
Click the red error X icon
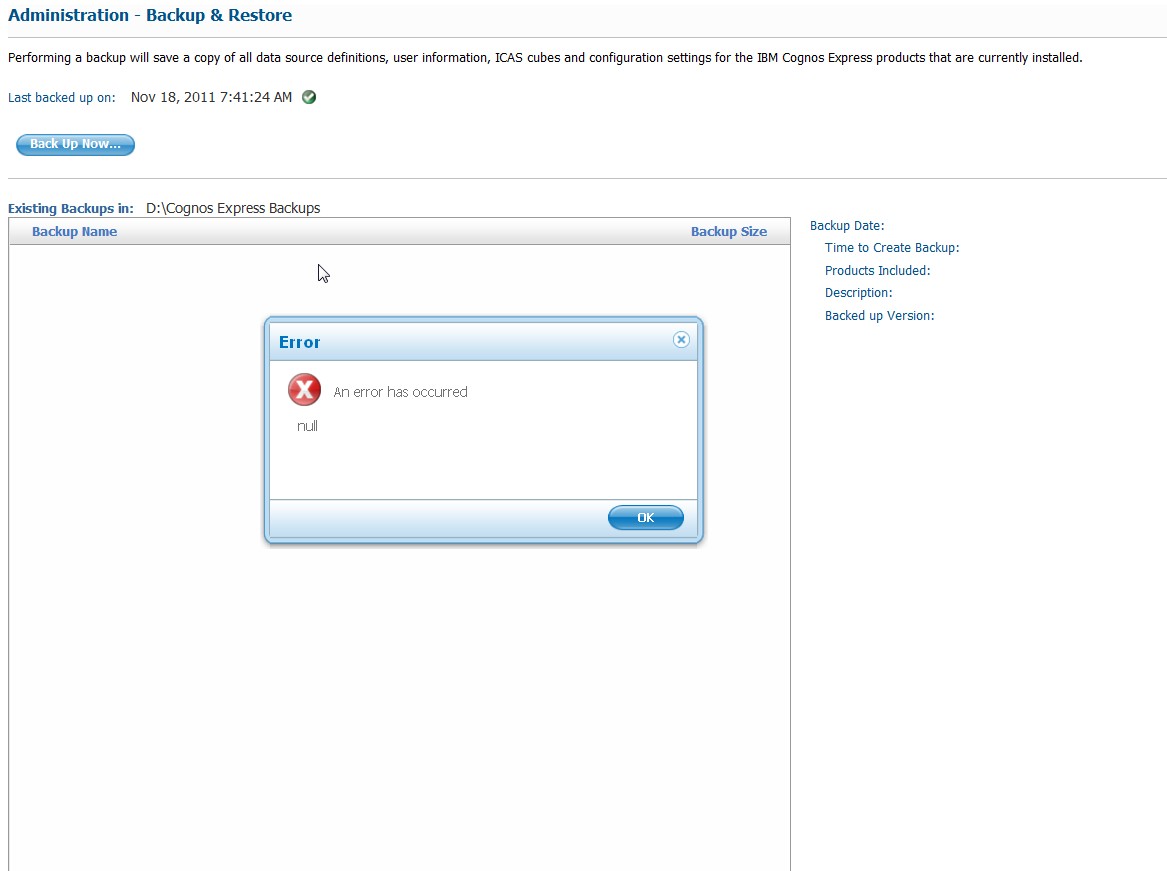coord(304,389)
